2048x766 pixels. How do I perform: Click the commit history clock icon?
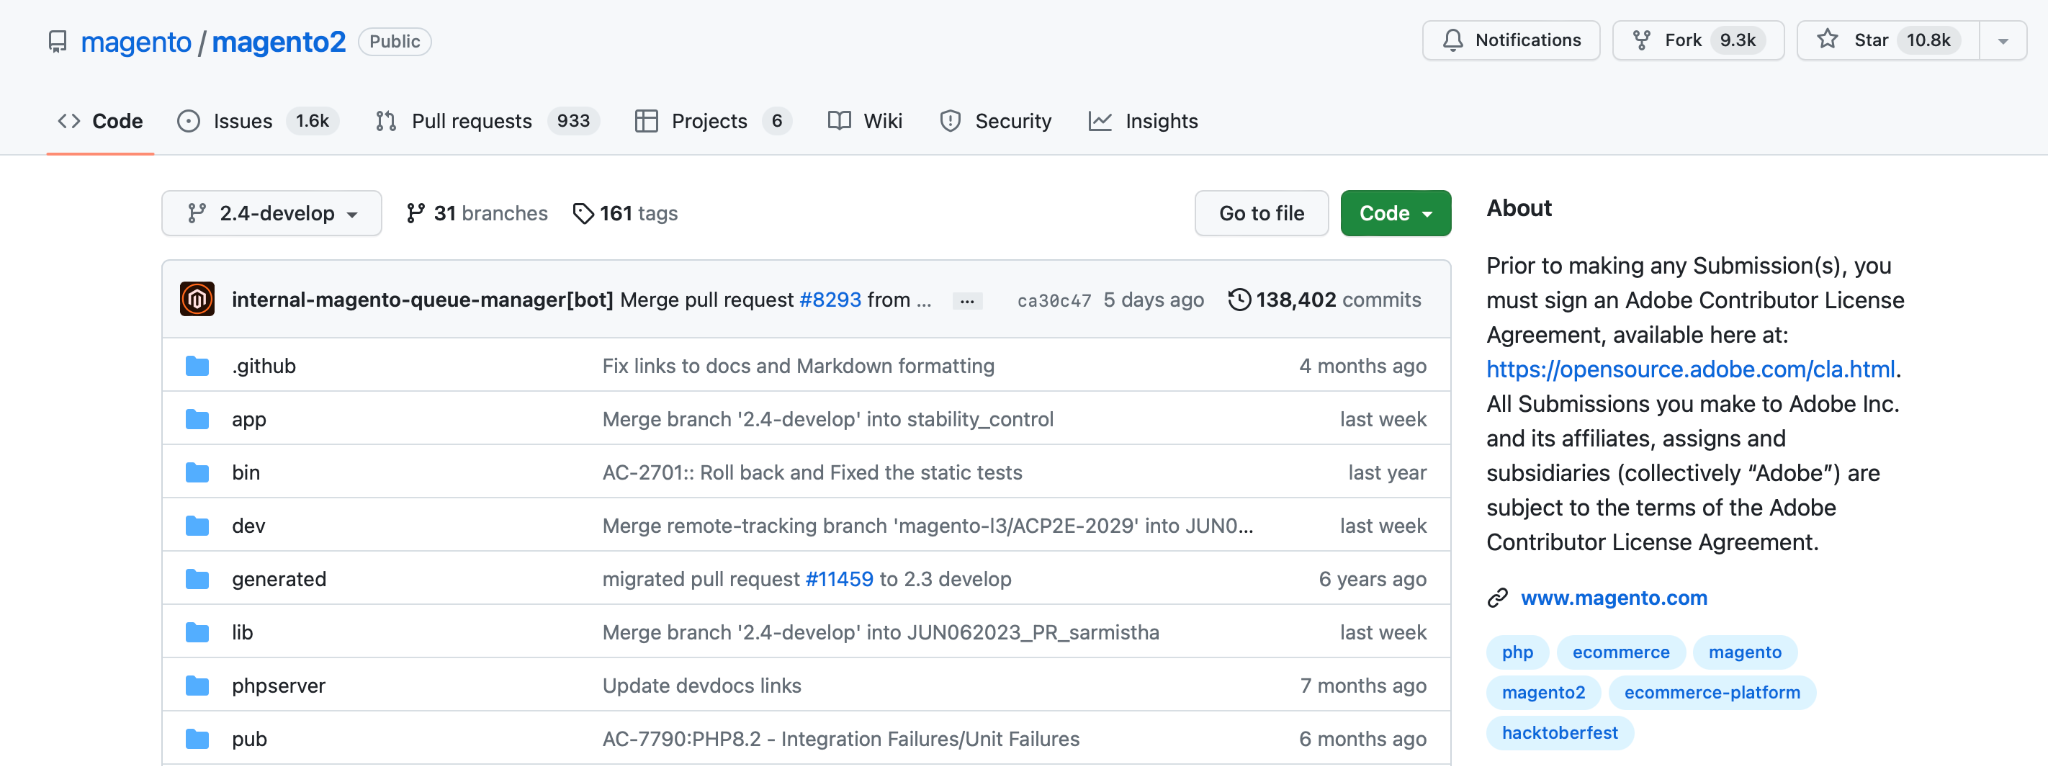point(1239,299)
